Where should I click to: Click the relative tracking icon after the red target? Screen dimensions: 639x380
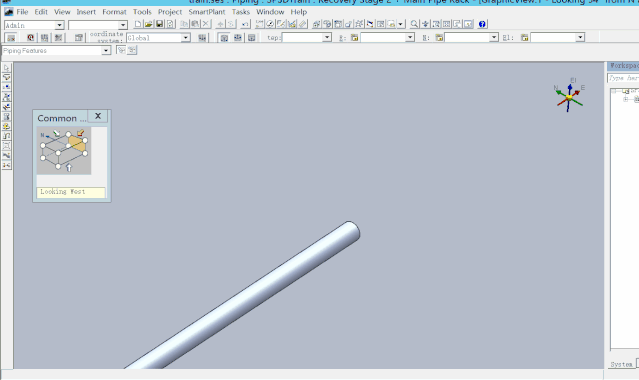click(44, 38)
